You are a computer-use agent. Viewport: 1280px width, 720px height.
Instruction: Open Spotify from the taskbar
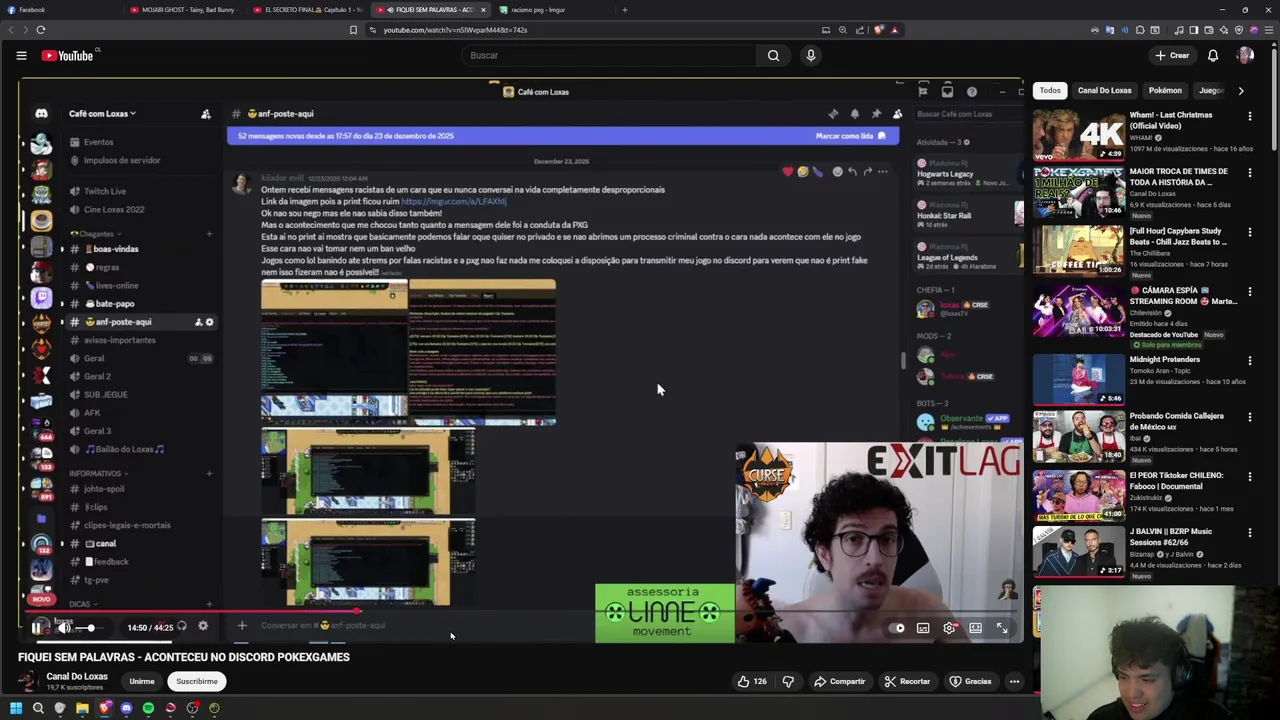(x=148, y=708)
